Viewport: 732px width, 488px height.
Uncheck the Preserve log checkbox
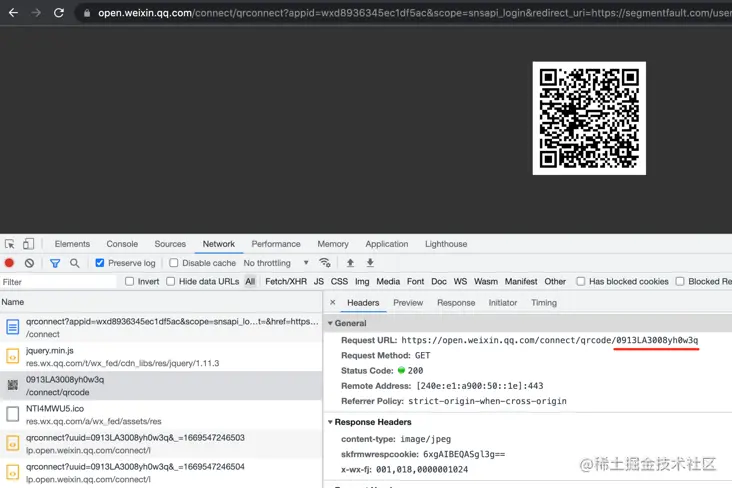tap(100, 263)
